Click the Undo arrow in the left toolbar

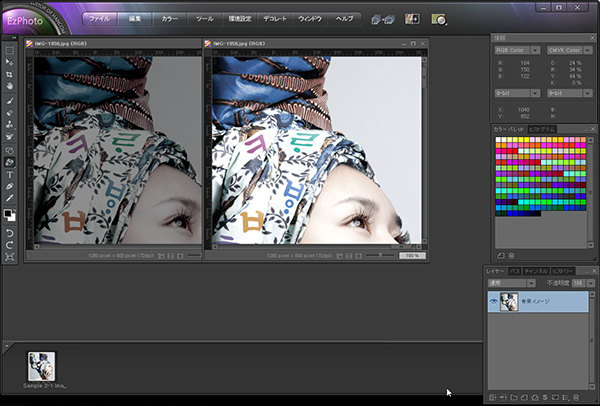[10, 233]
